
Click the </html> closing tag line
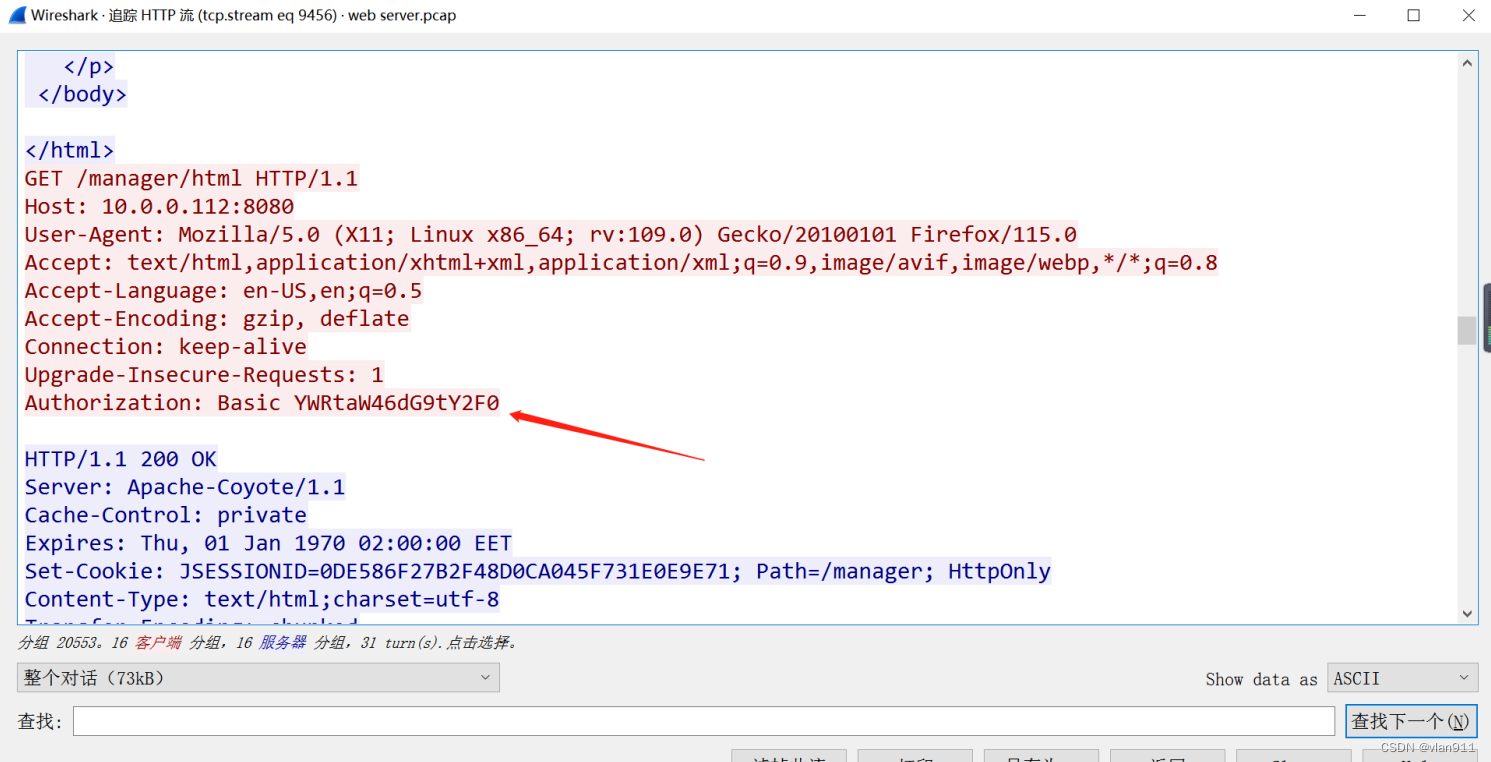(70, 151)
